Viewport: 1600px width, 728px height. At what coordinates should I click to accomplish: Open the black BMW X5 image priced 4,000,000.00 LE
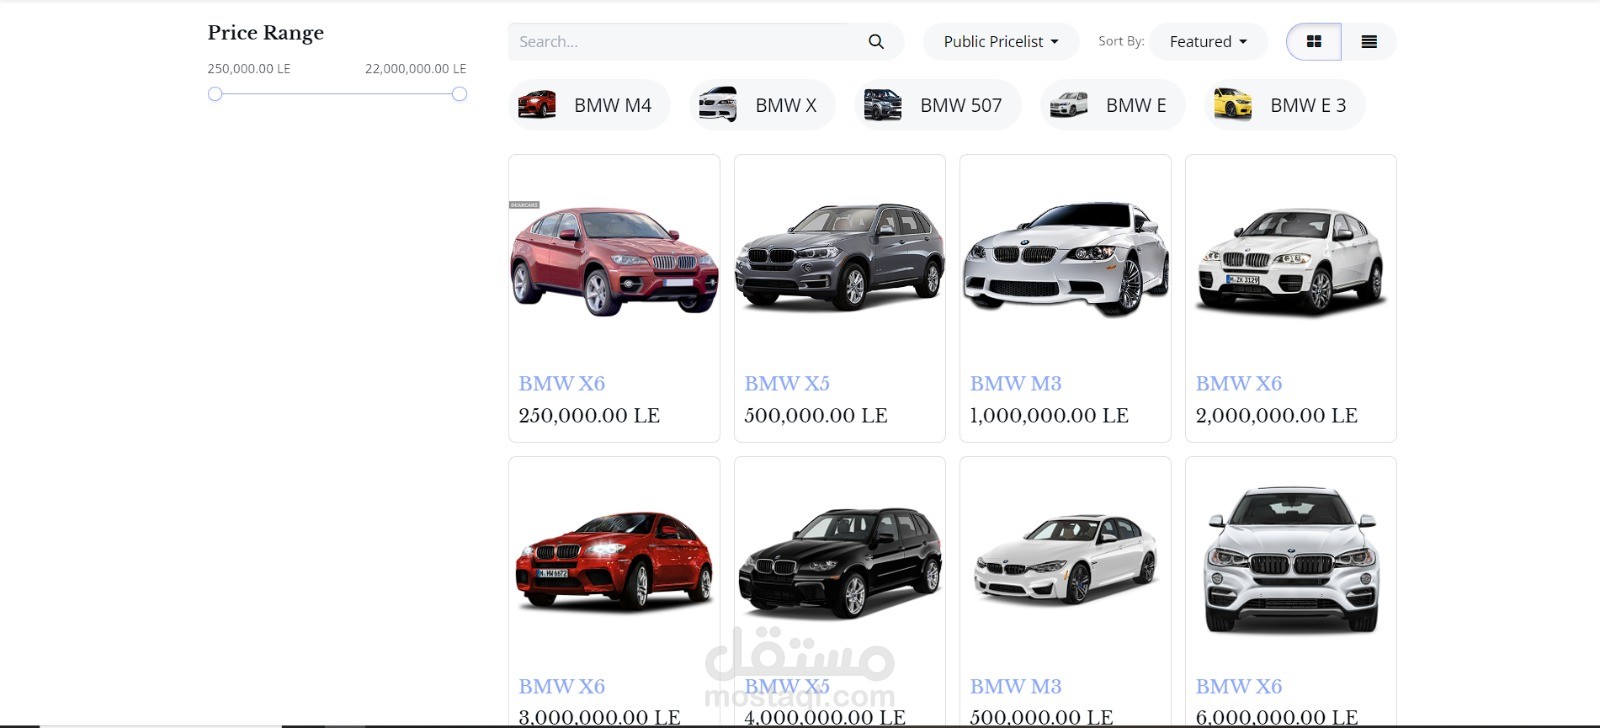pos(840,562)
